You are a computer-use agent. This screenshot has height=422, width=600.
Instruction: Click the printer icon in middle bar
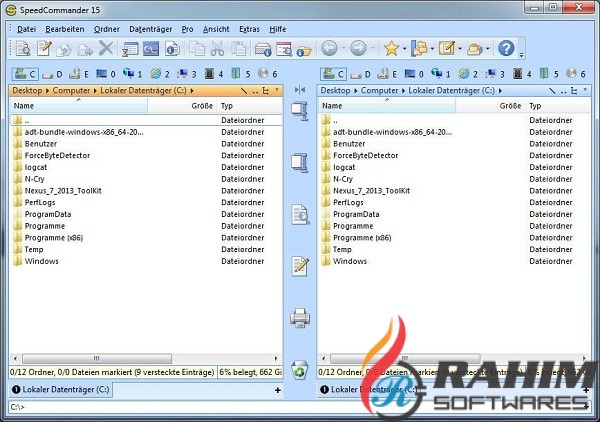(300, 318)
